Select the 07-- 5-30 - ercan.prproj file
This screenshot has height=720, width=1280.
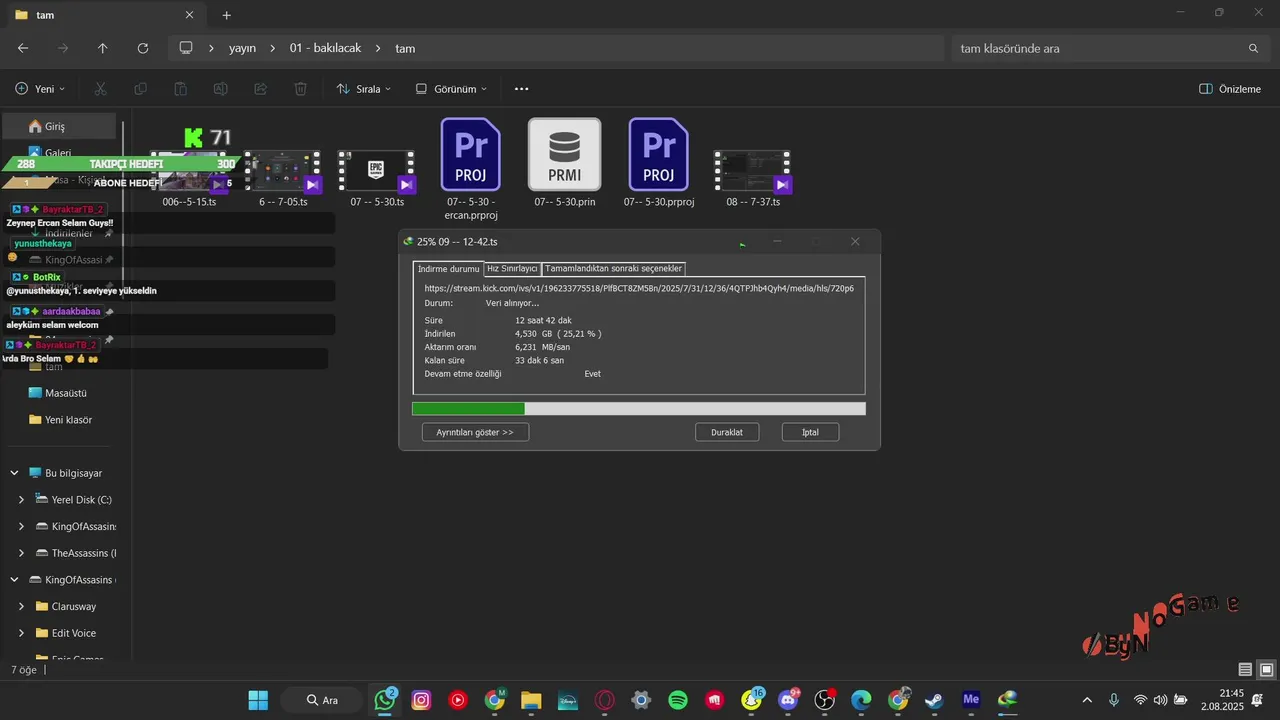tap(471, 168)
